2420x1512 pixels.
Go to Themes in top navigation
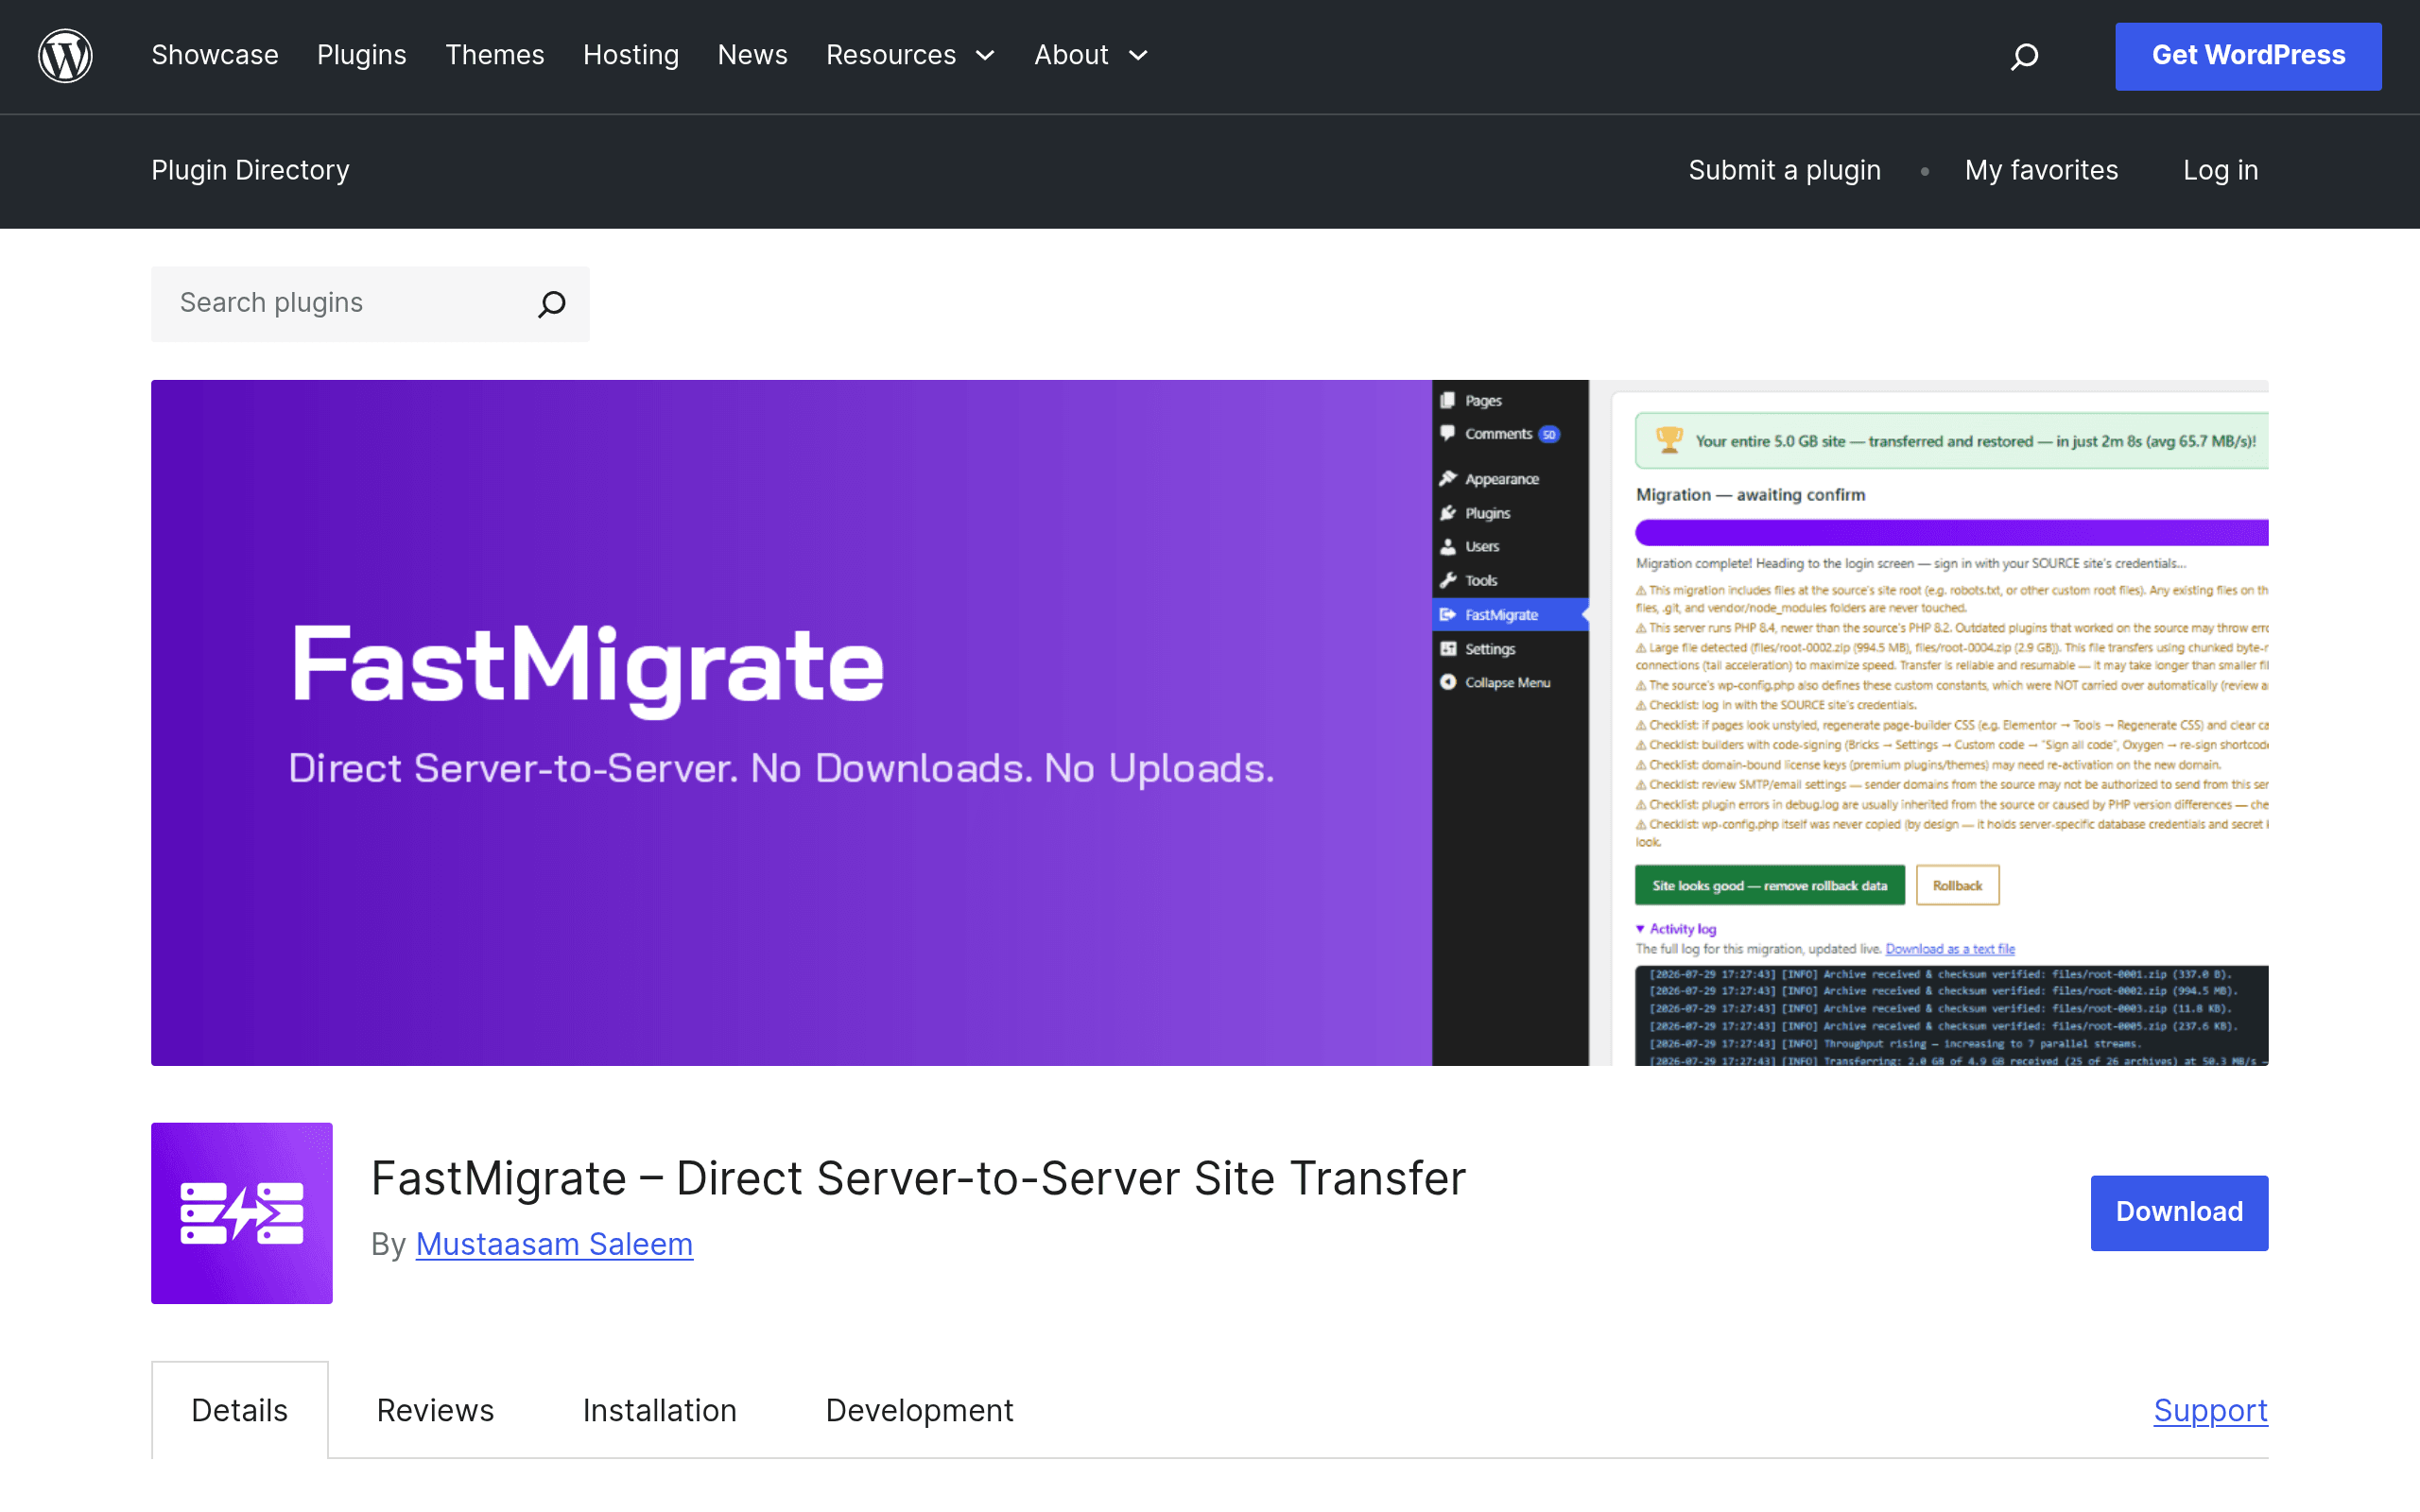coord(494,55)
